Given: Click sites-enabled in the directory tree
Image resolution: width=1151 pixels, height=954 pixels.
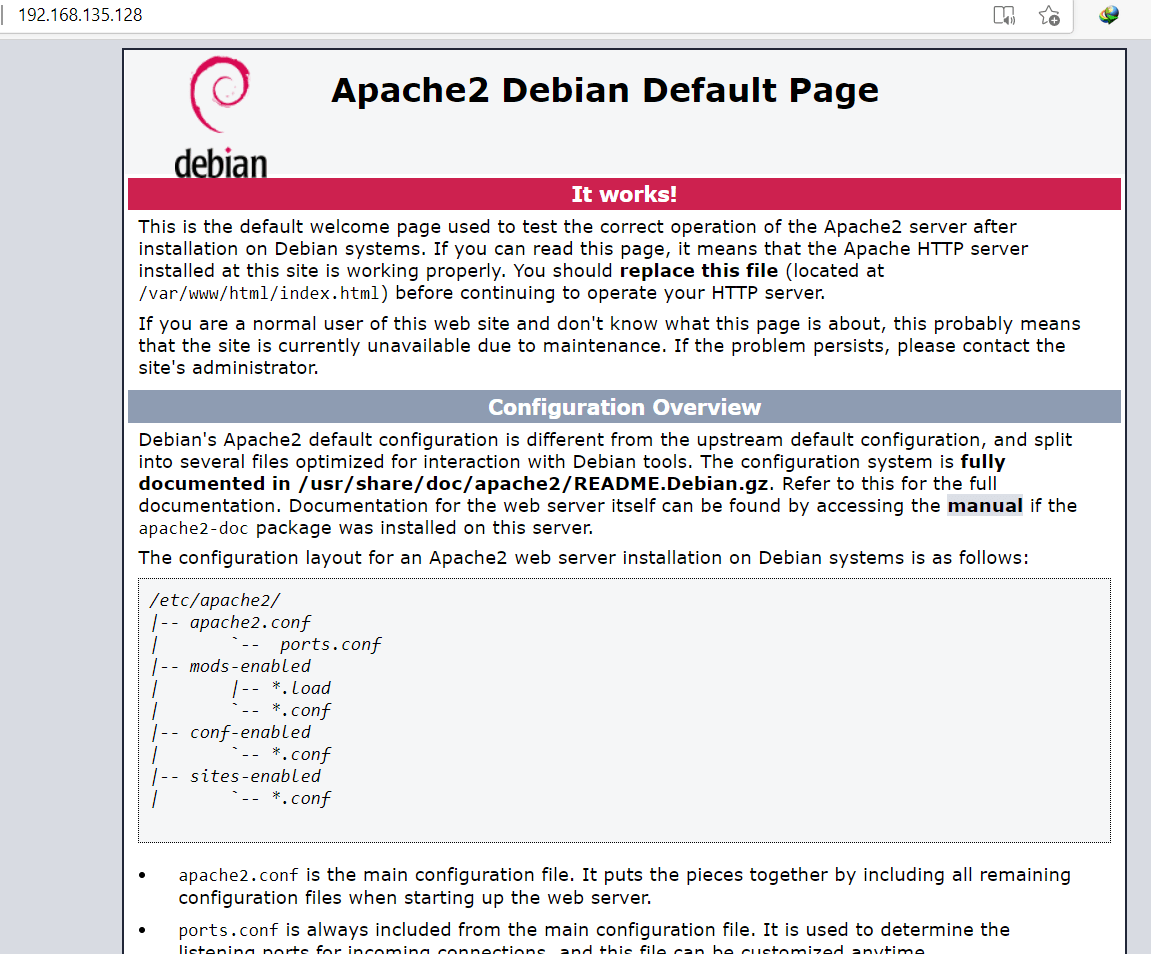Looking at the screenshot, I should 255,776.
